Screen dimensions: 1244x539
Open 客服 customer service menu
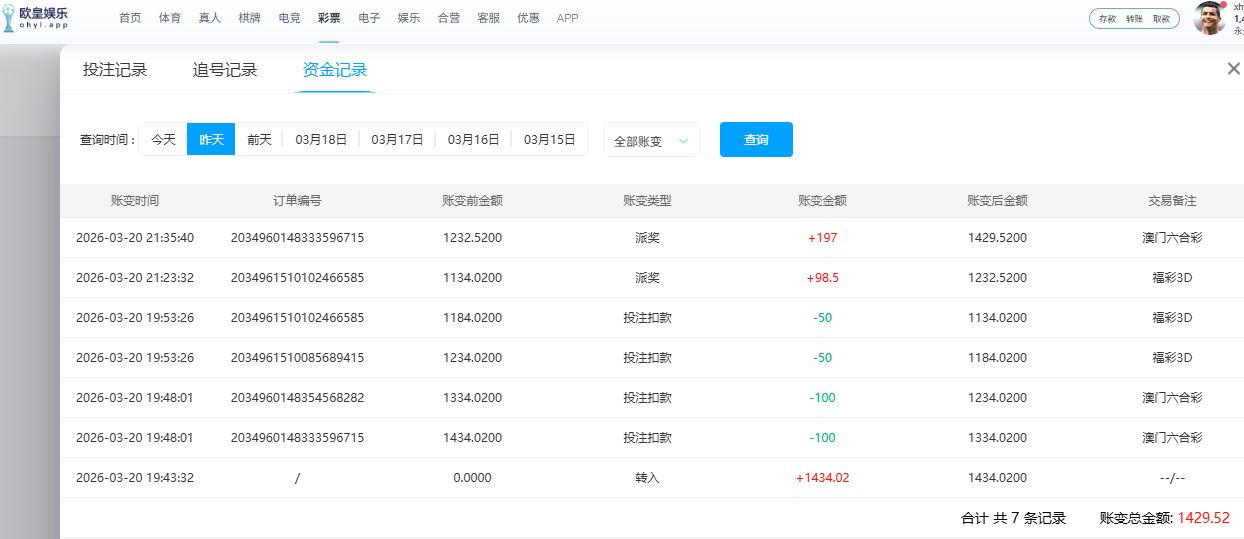488,18
